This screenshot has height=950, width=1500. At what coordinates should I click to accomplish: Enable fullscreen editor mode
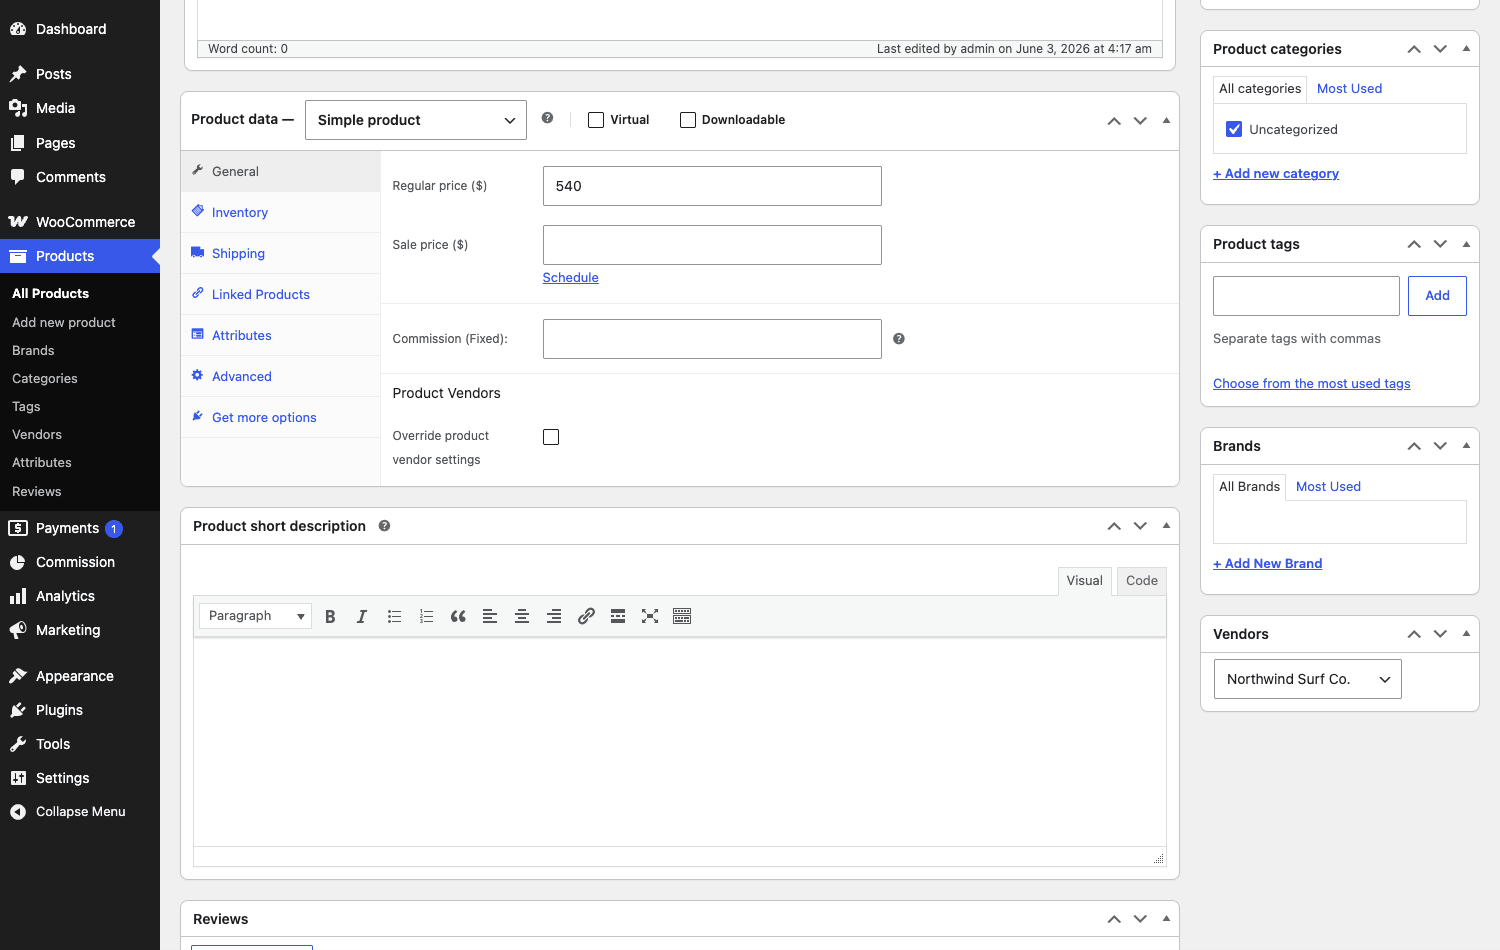[x=650, y=616]
